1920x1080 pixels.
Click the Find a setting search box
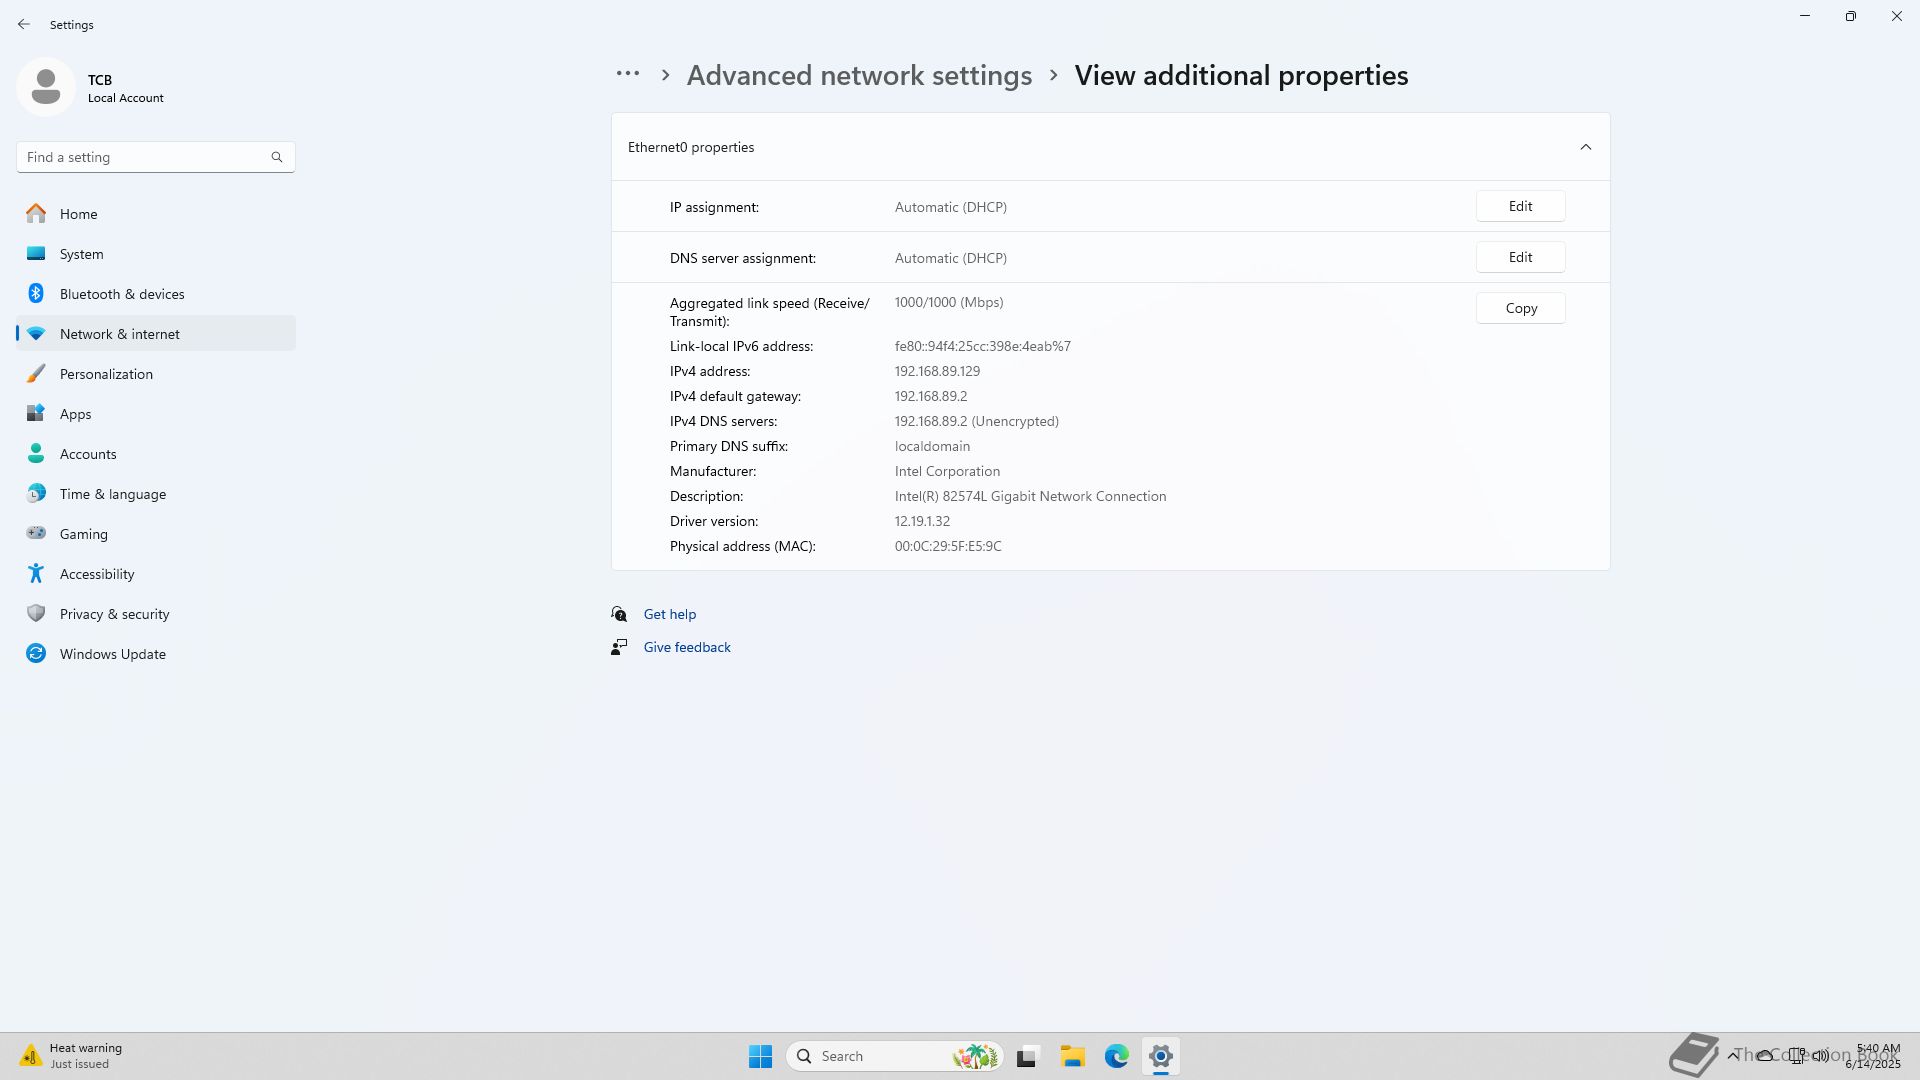pos(145,157)
